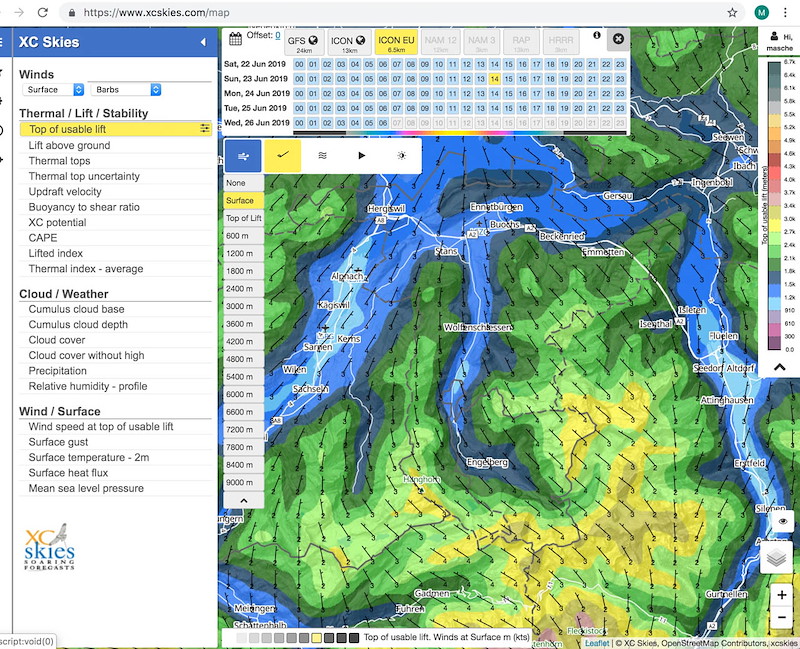Screen dimensions: 800x649
Task: Select hour 14 on Sun, 23 Jun 2019
Action: 494,79
